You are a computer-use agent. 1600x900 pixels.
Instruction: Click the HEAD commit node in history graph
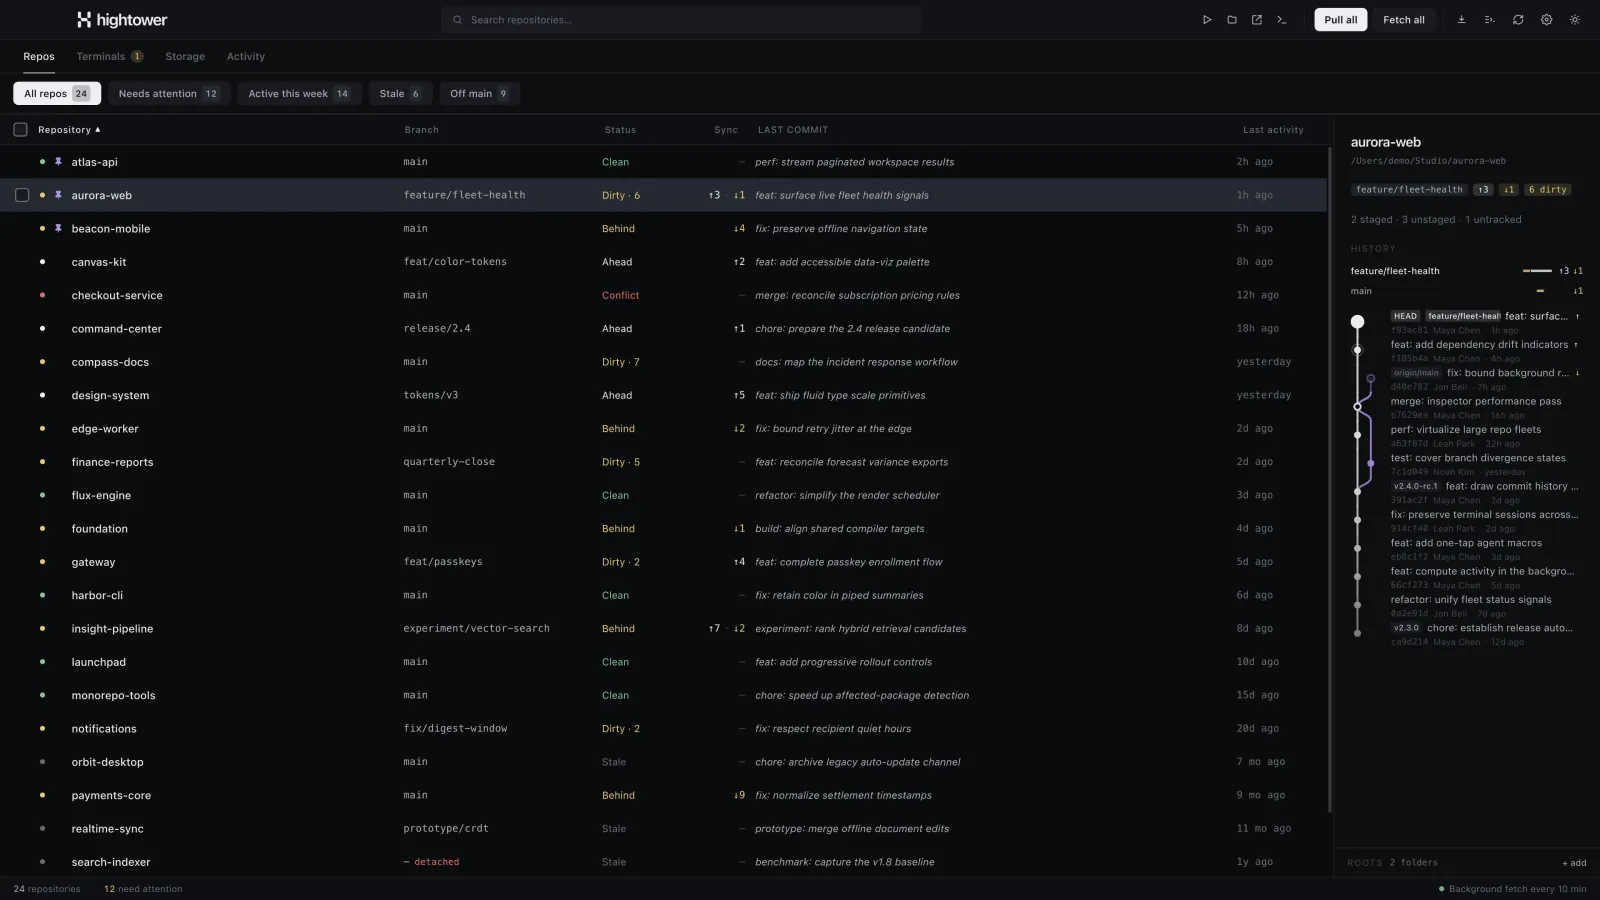coord(1357,322)
